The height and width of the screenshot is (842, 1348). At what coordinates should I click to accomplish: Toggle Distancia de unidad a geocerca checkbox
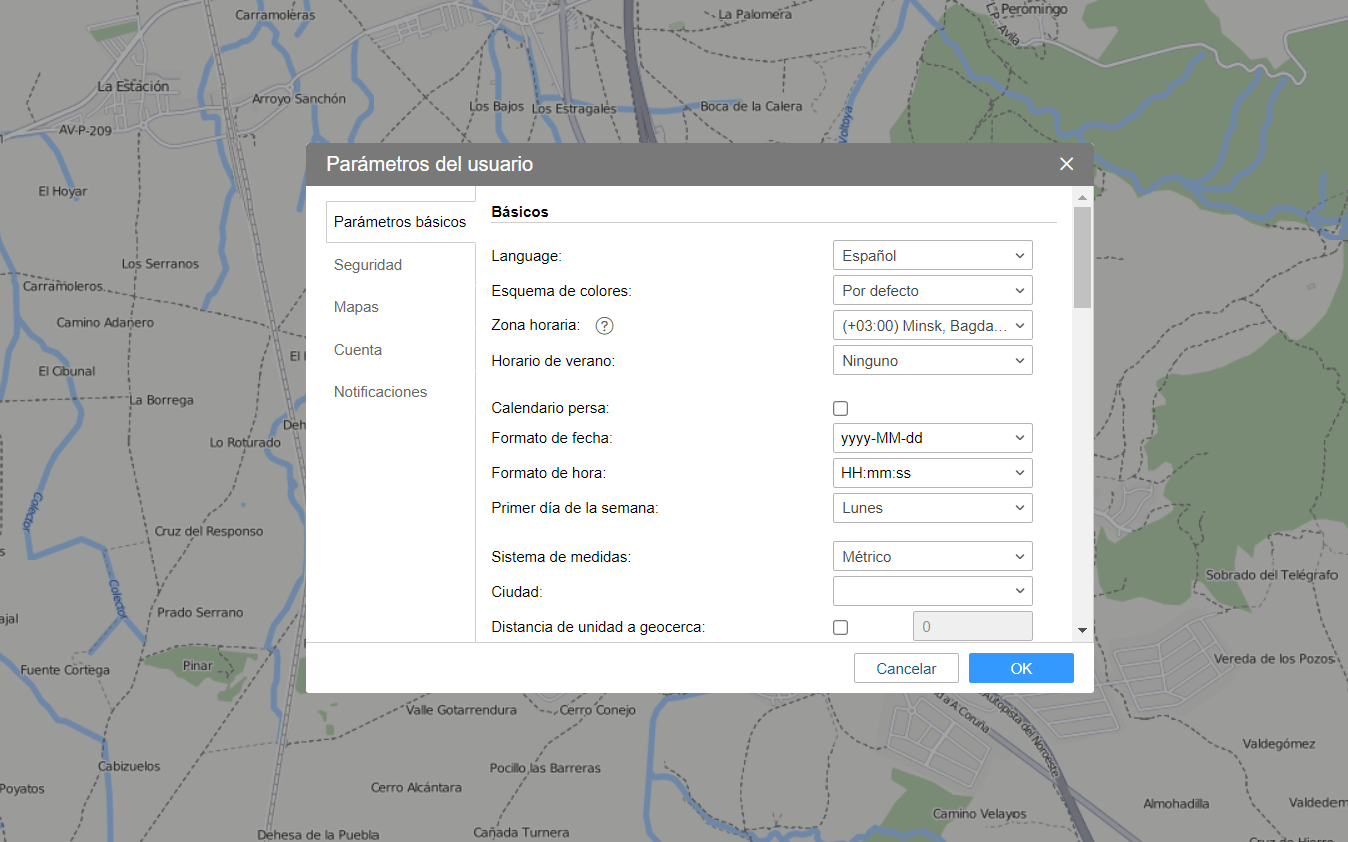840,627
